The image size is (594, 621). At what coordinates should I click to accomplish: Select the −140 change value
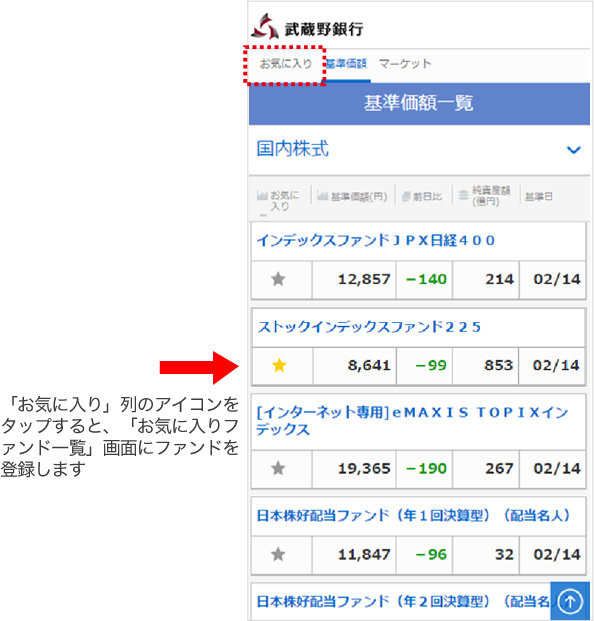[x=424, y=280]
